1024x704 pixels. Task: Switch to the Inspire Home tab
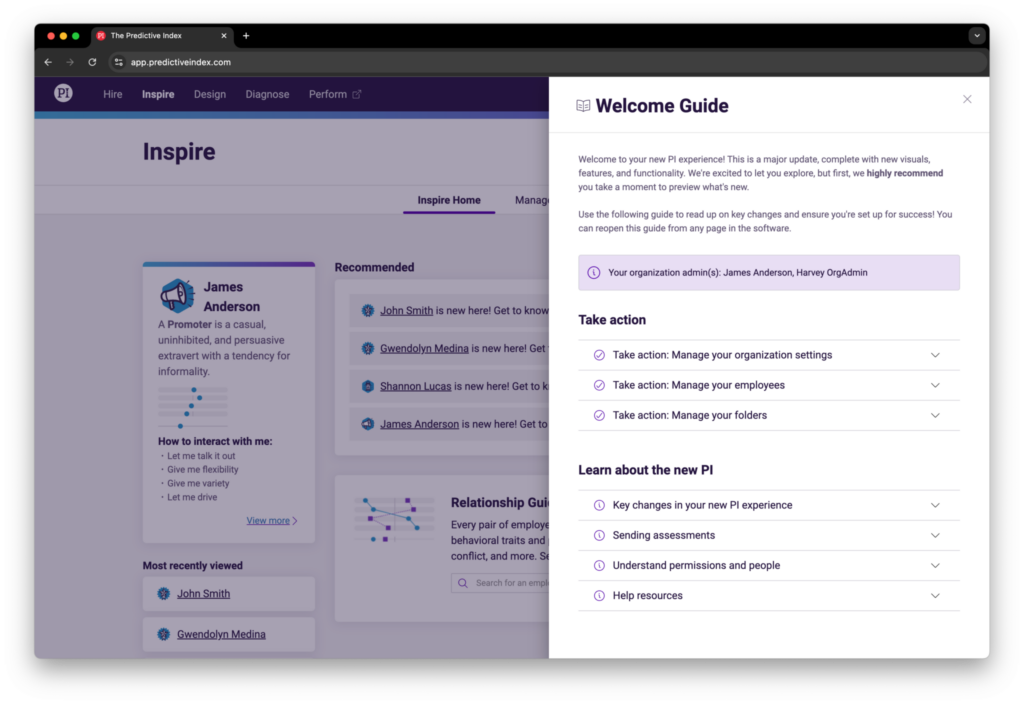click(x=449, y=200)
